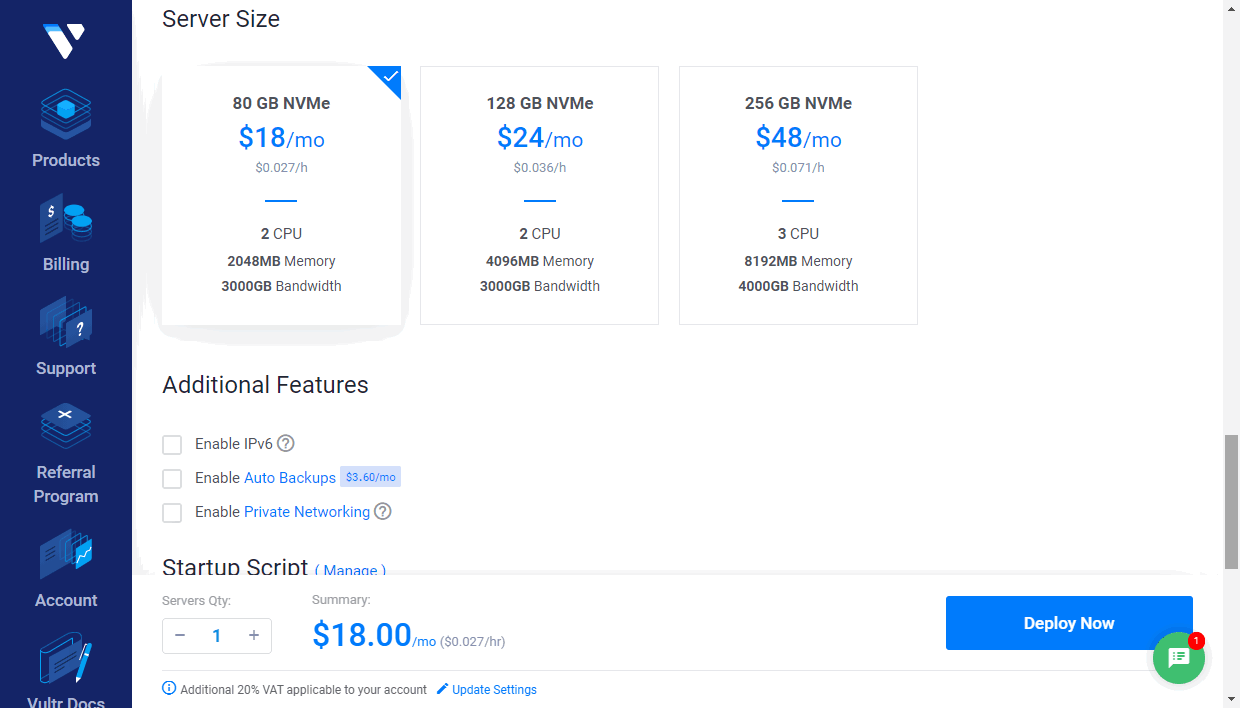Viewport: 1240px width, 708px height.
Task: Open the Referral Program page
Action: [x=65, y=455]
